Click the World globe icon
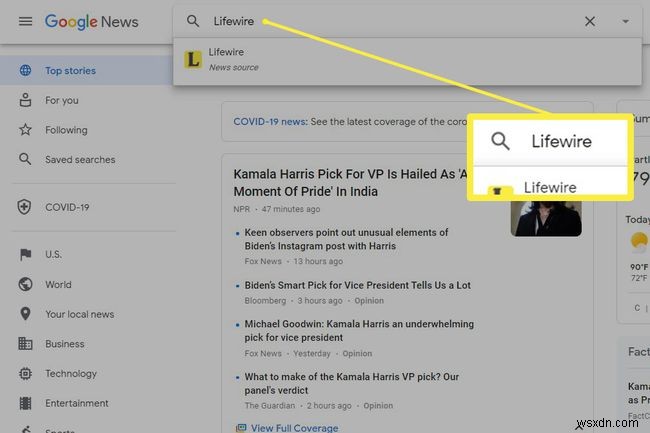This screenshot has width=650, height=433. tap(25, 284)
